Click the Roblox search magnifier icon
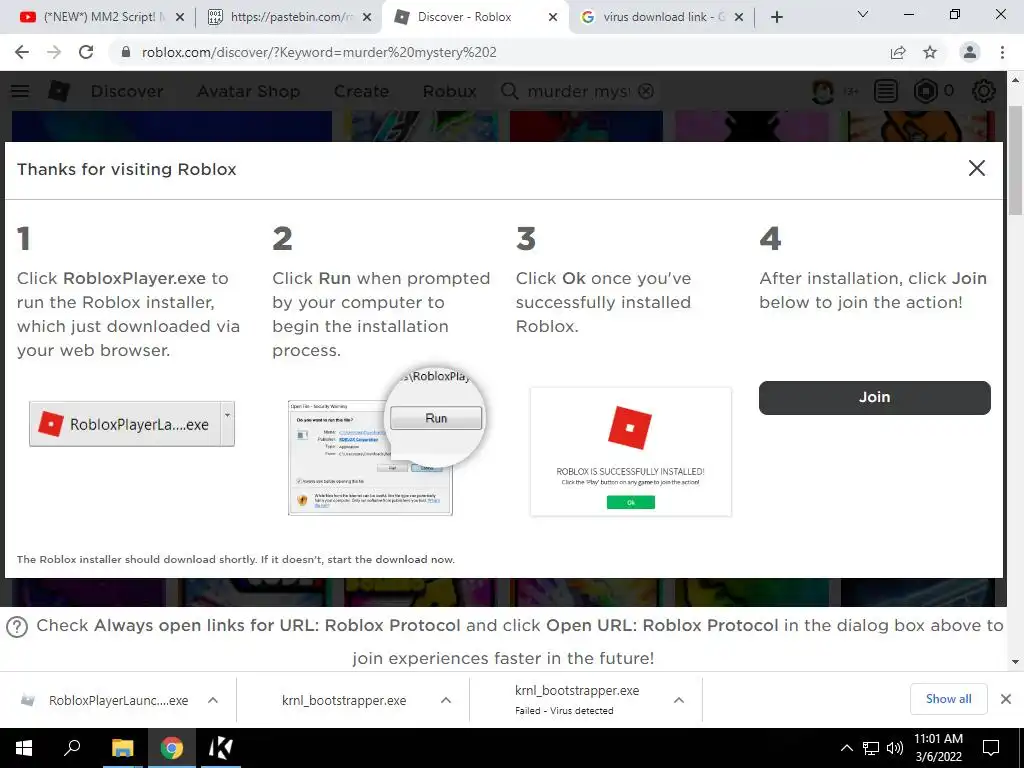 pyautogui.click(x=509, y=91)
